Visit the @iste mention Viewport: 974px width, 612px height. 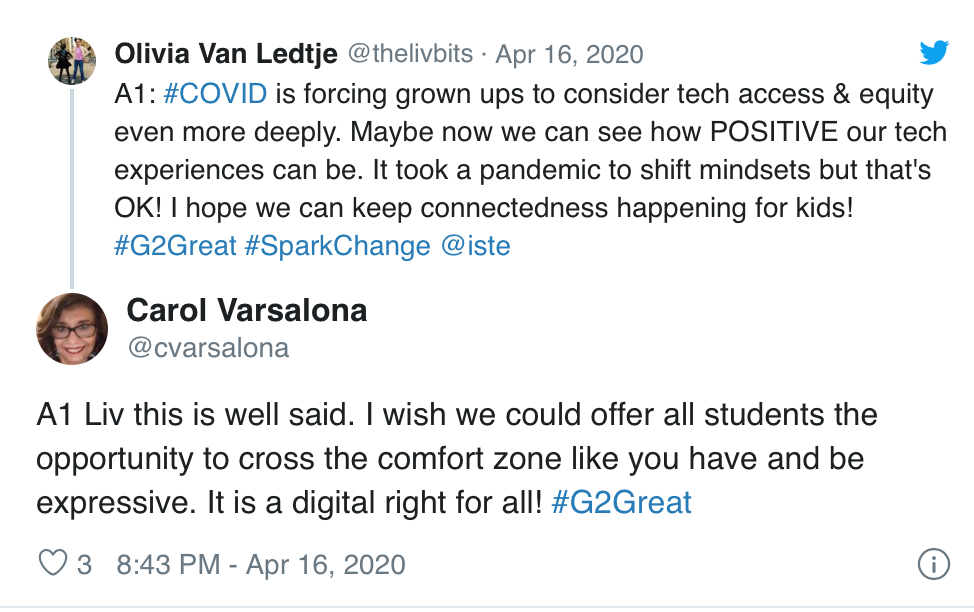475,245
